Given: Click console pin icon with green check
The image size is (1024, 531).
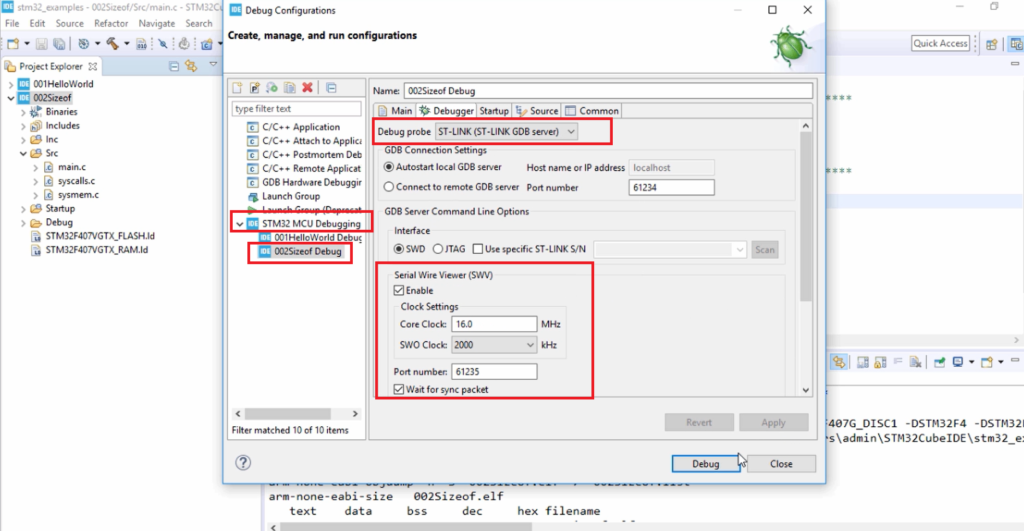Looking at the screenshot, I should [939, 362].
